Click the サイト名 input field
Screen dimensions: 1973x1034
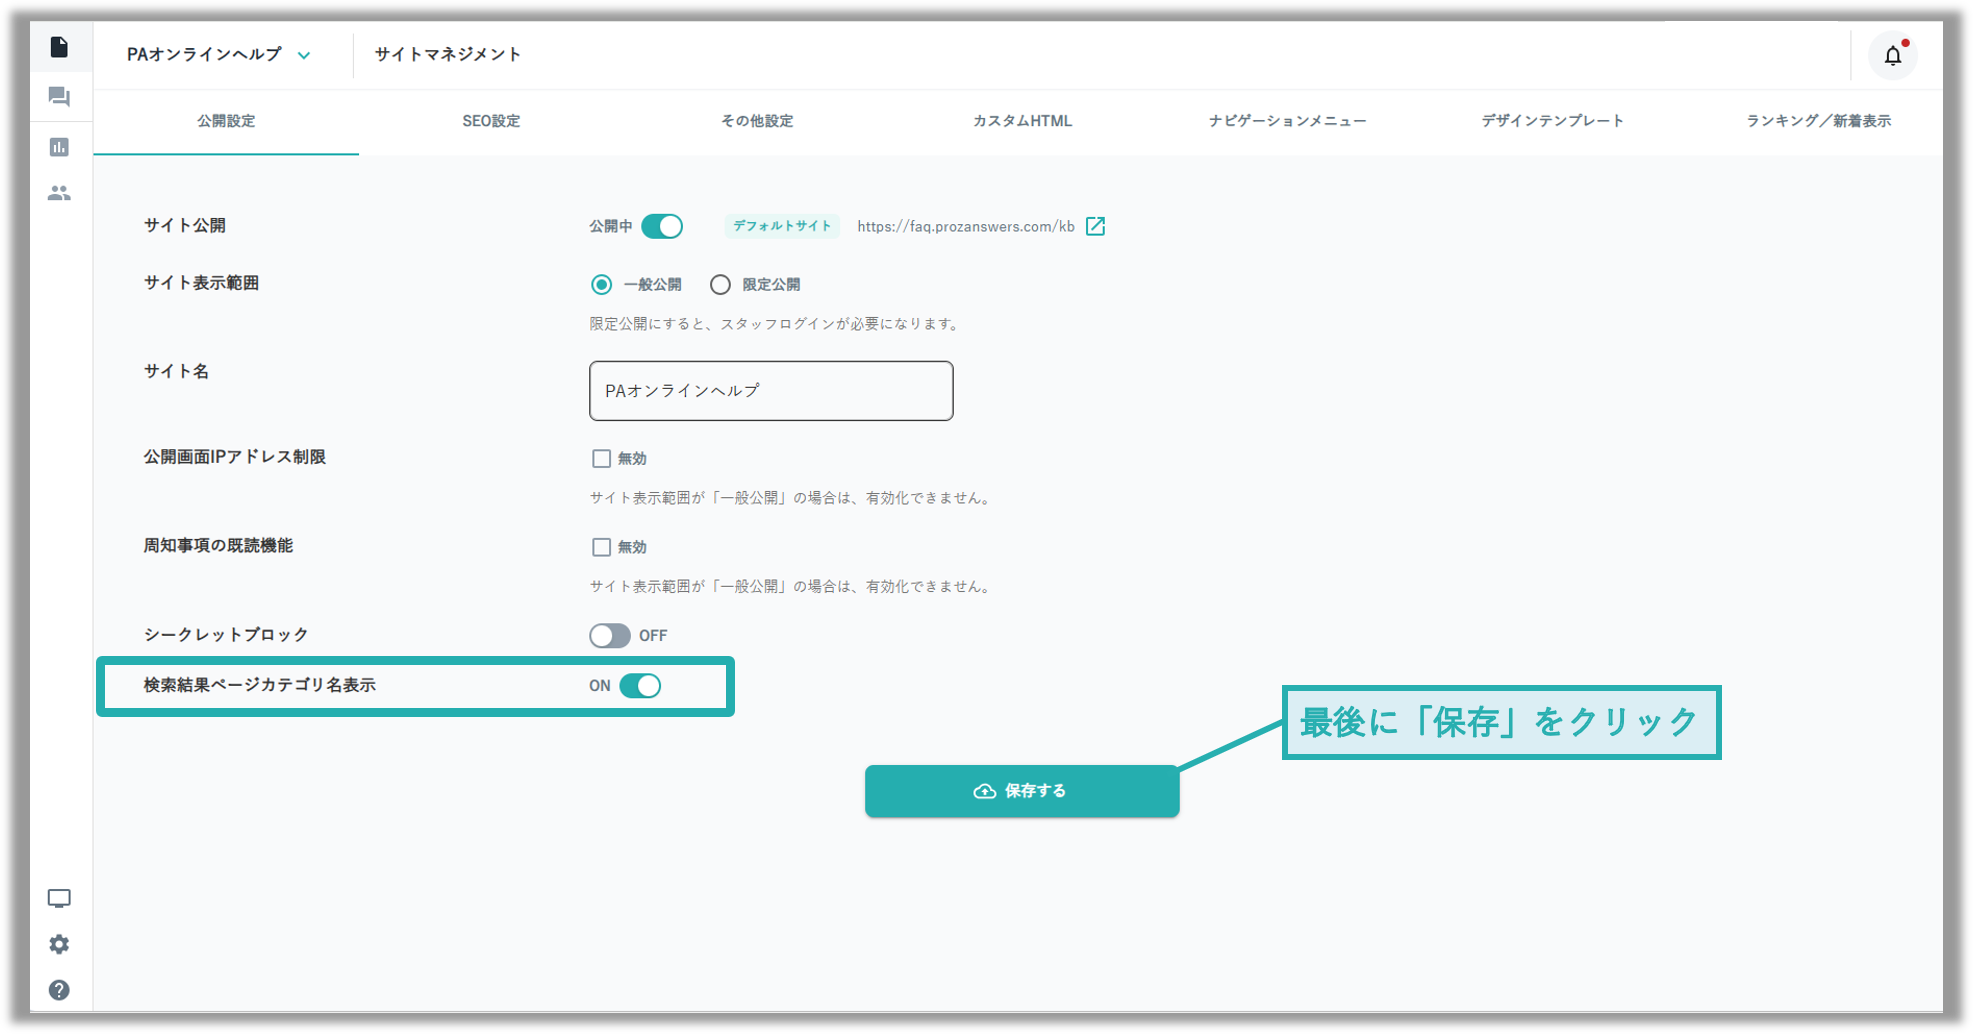click(771, 391)
